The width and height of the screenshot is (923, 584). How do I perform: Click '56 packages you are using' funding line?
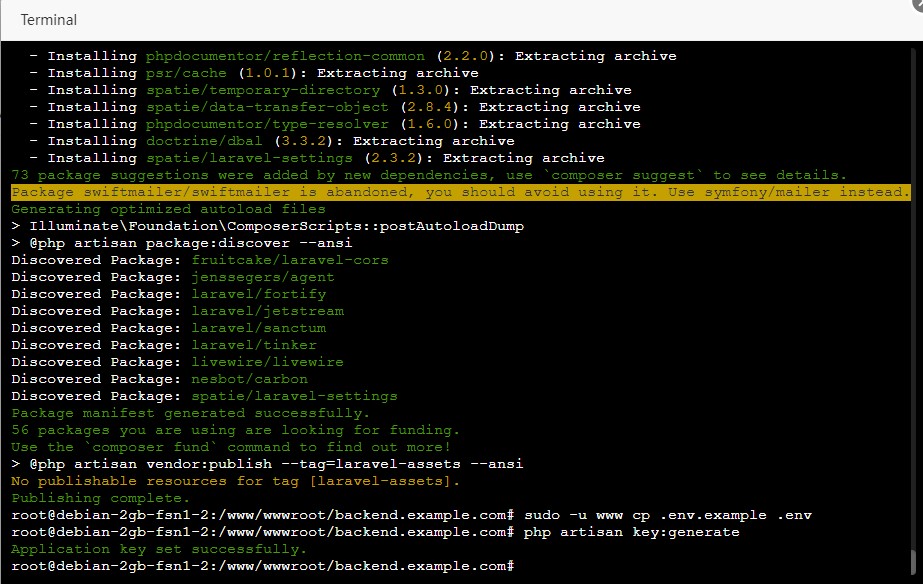(235, 430)
